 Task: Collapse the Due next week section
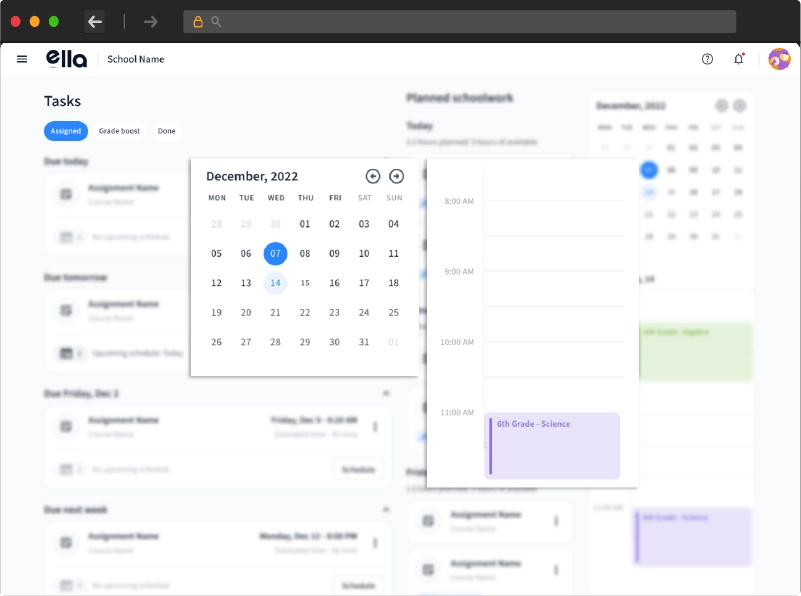[386, 509]
